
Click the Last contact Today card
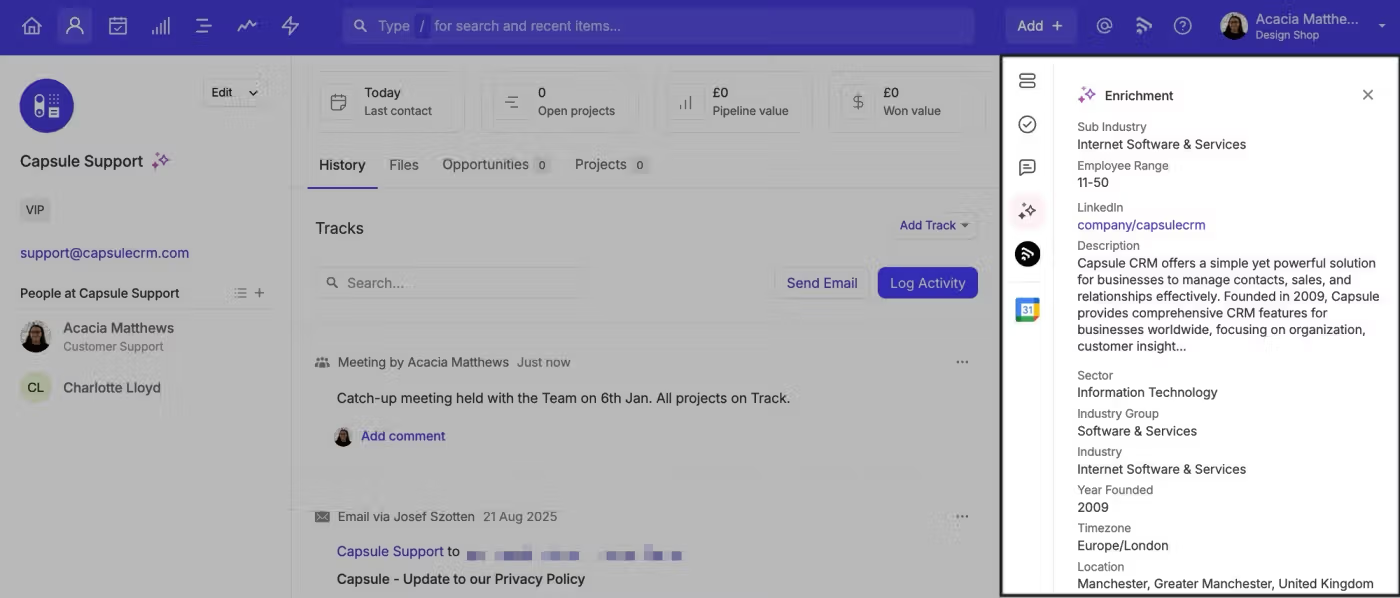coord(391,101)
